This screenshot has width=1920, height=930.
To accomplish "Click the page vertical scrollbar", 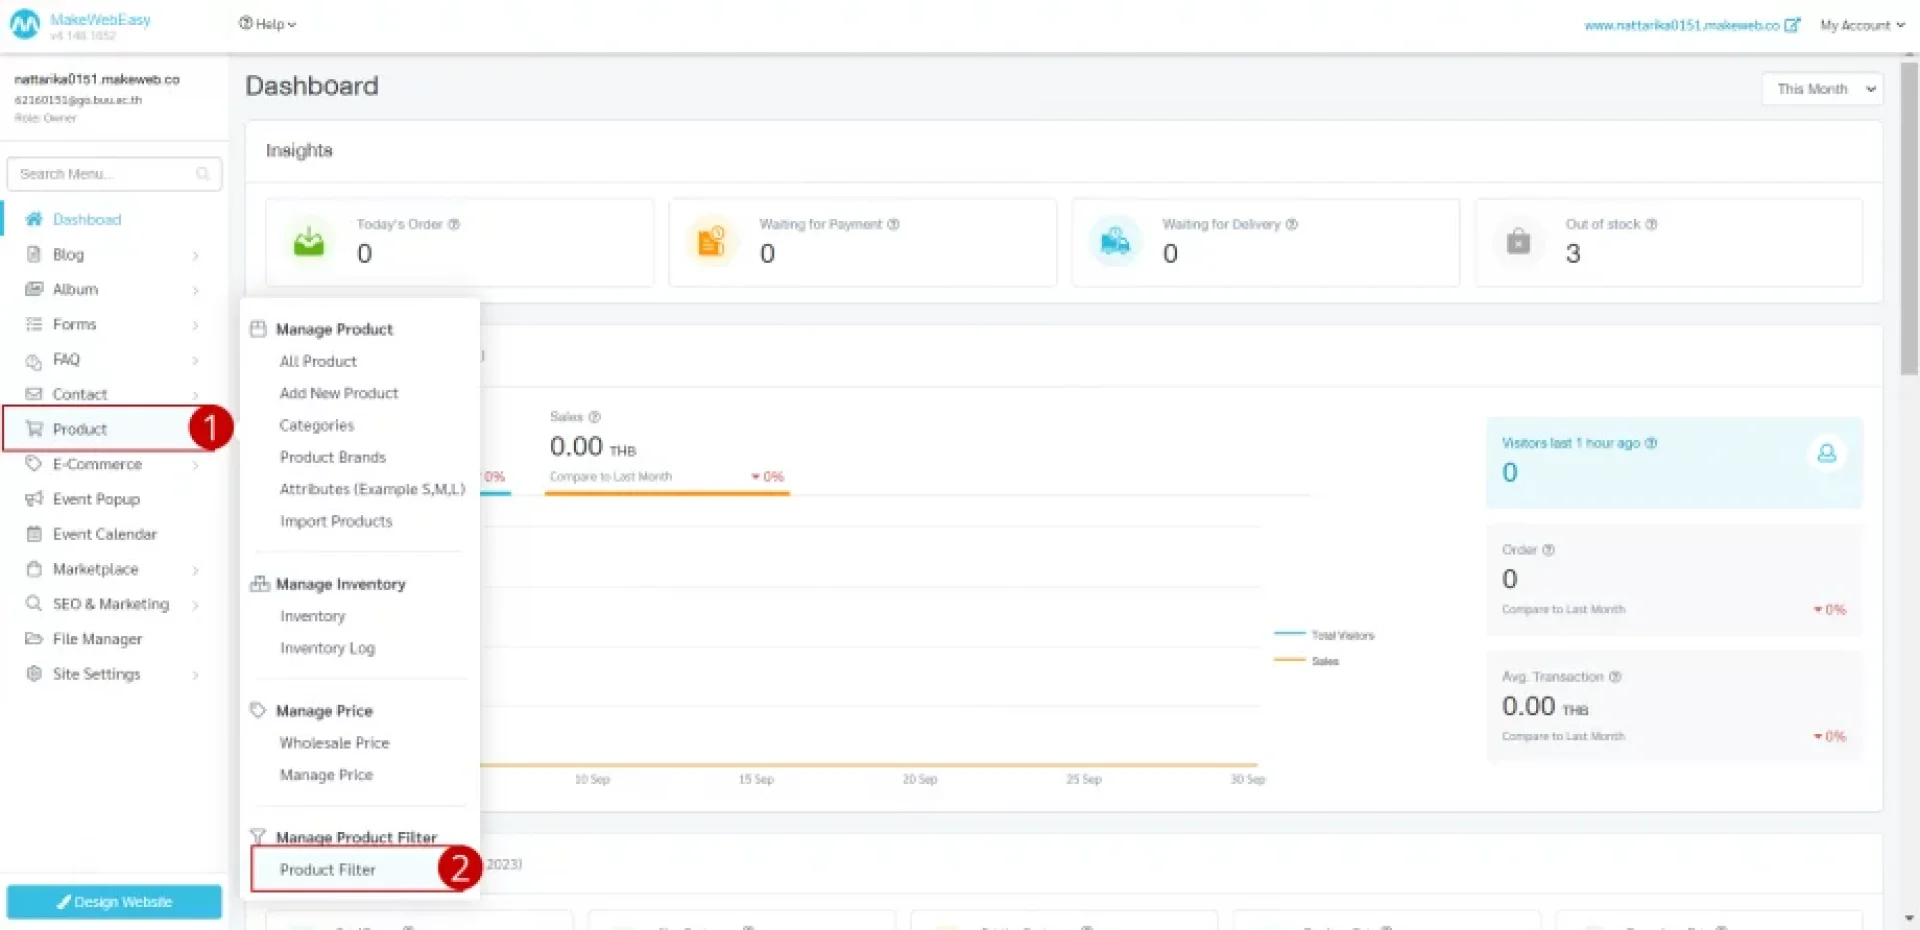I will tap(1909, 220).
